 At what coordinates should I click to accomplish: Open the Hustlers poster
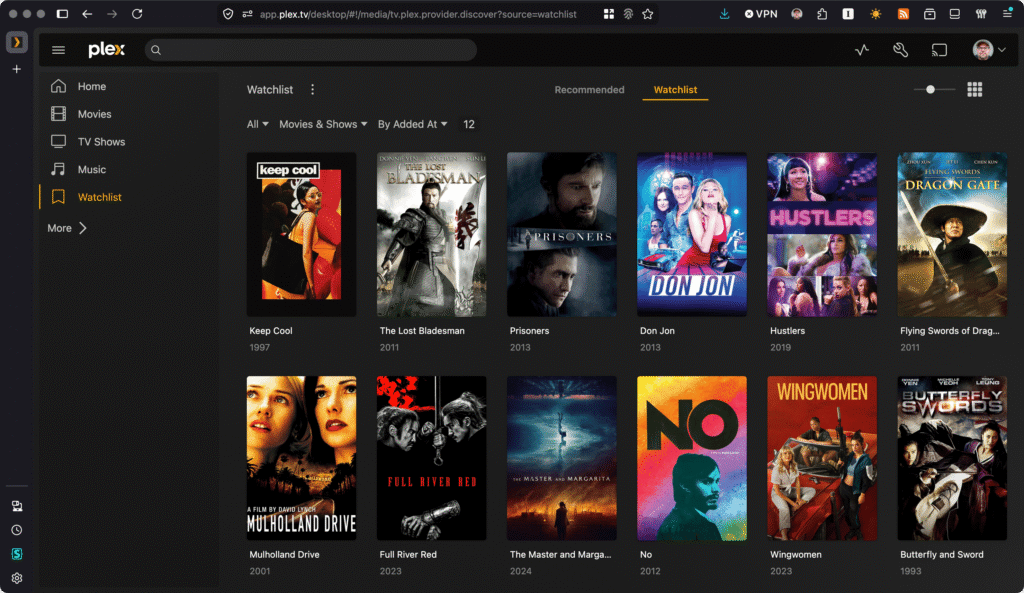pyautogui.click(x=822, y=234)
